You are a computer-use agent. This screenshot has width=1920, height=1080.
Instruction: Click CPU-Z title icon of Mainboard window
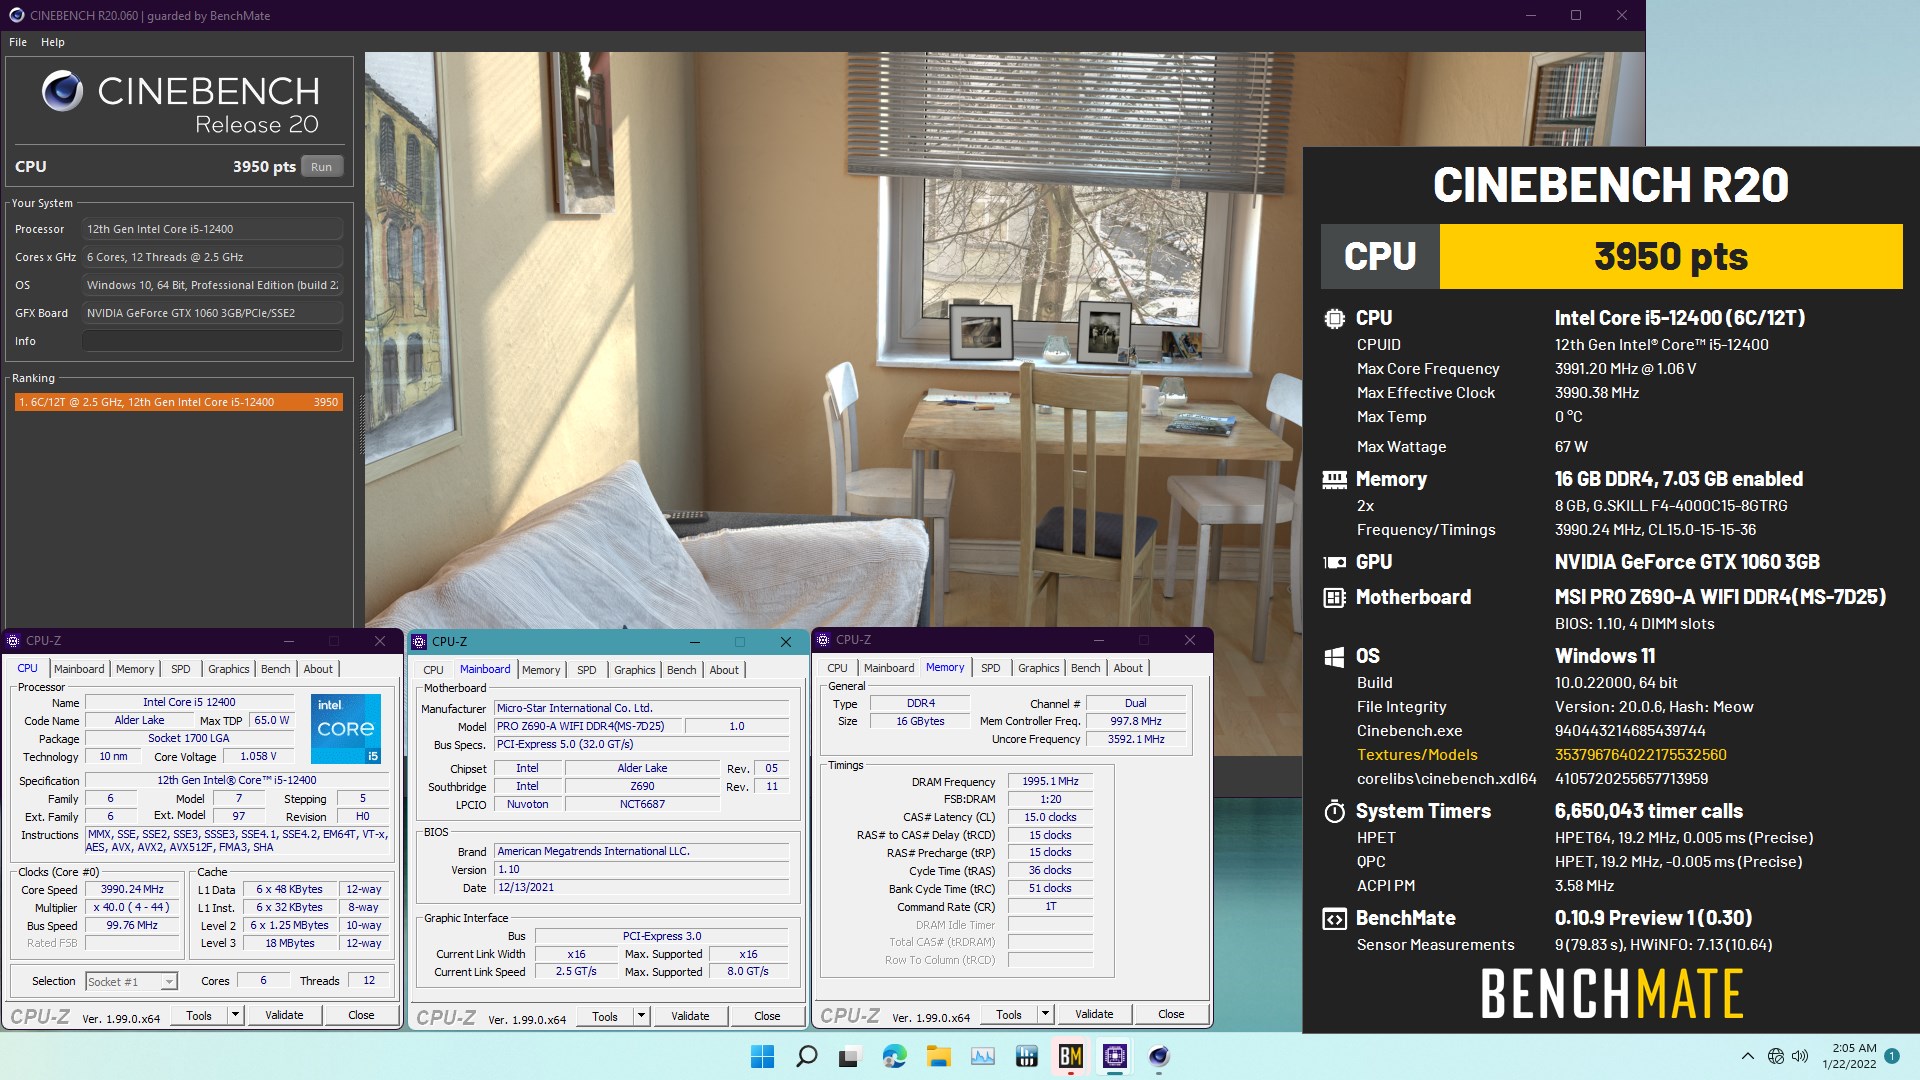click(x=419, y=642)
